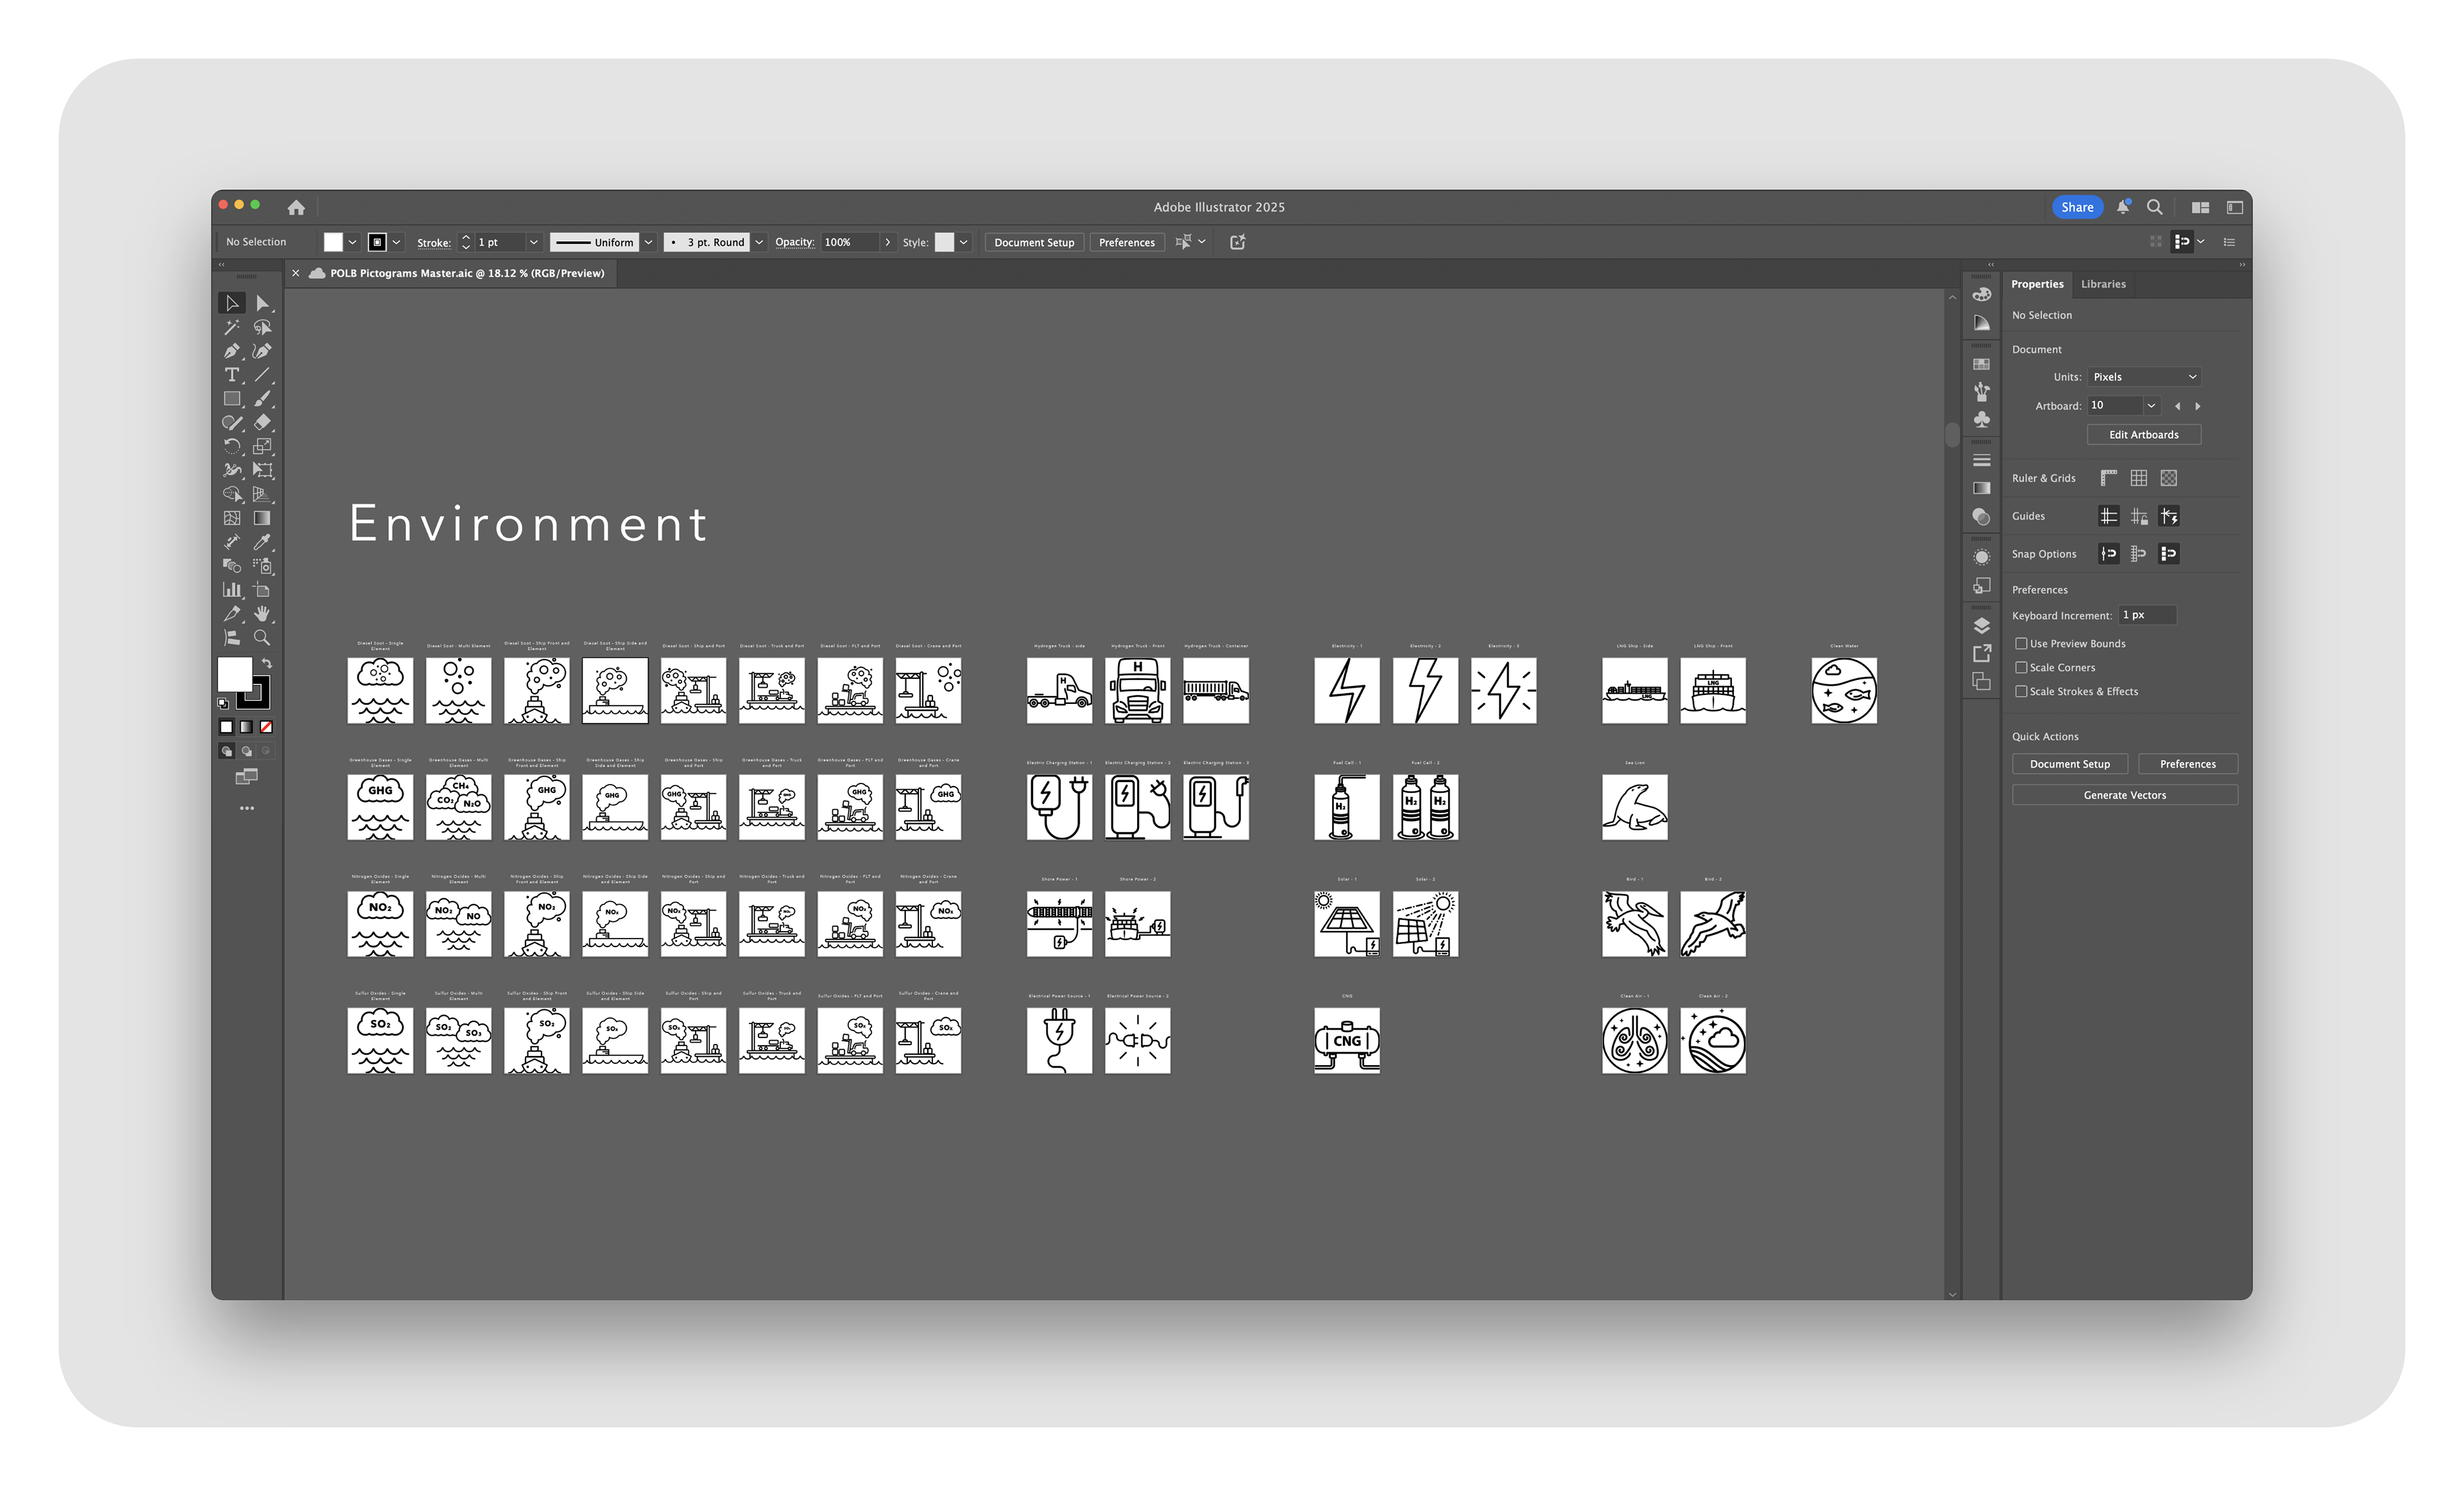2464x1486 pixels.
Task: Select the Selection tool arrow
Action: pos(232,303)
